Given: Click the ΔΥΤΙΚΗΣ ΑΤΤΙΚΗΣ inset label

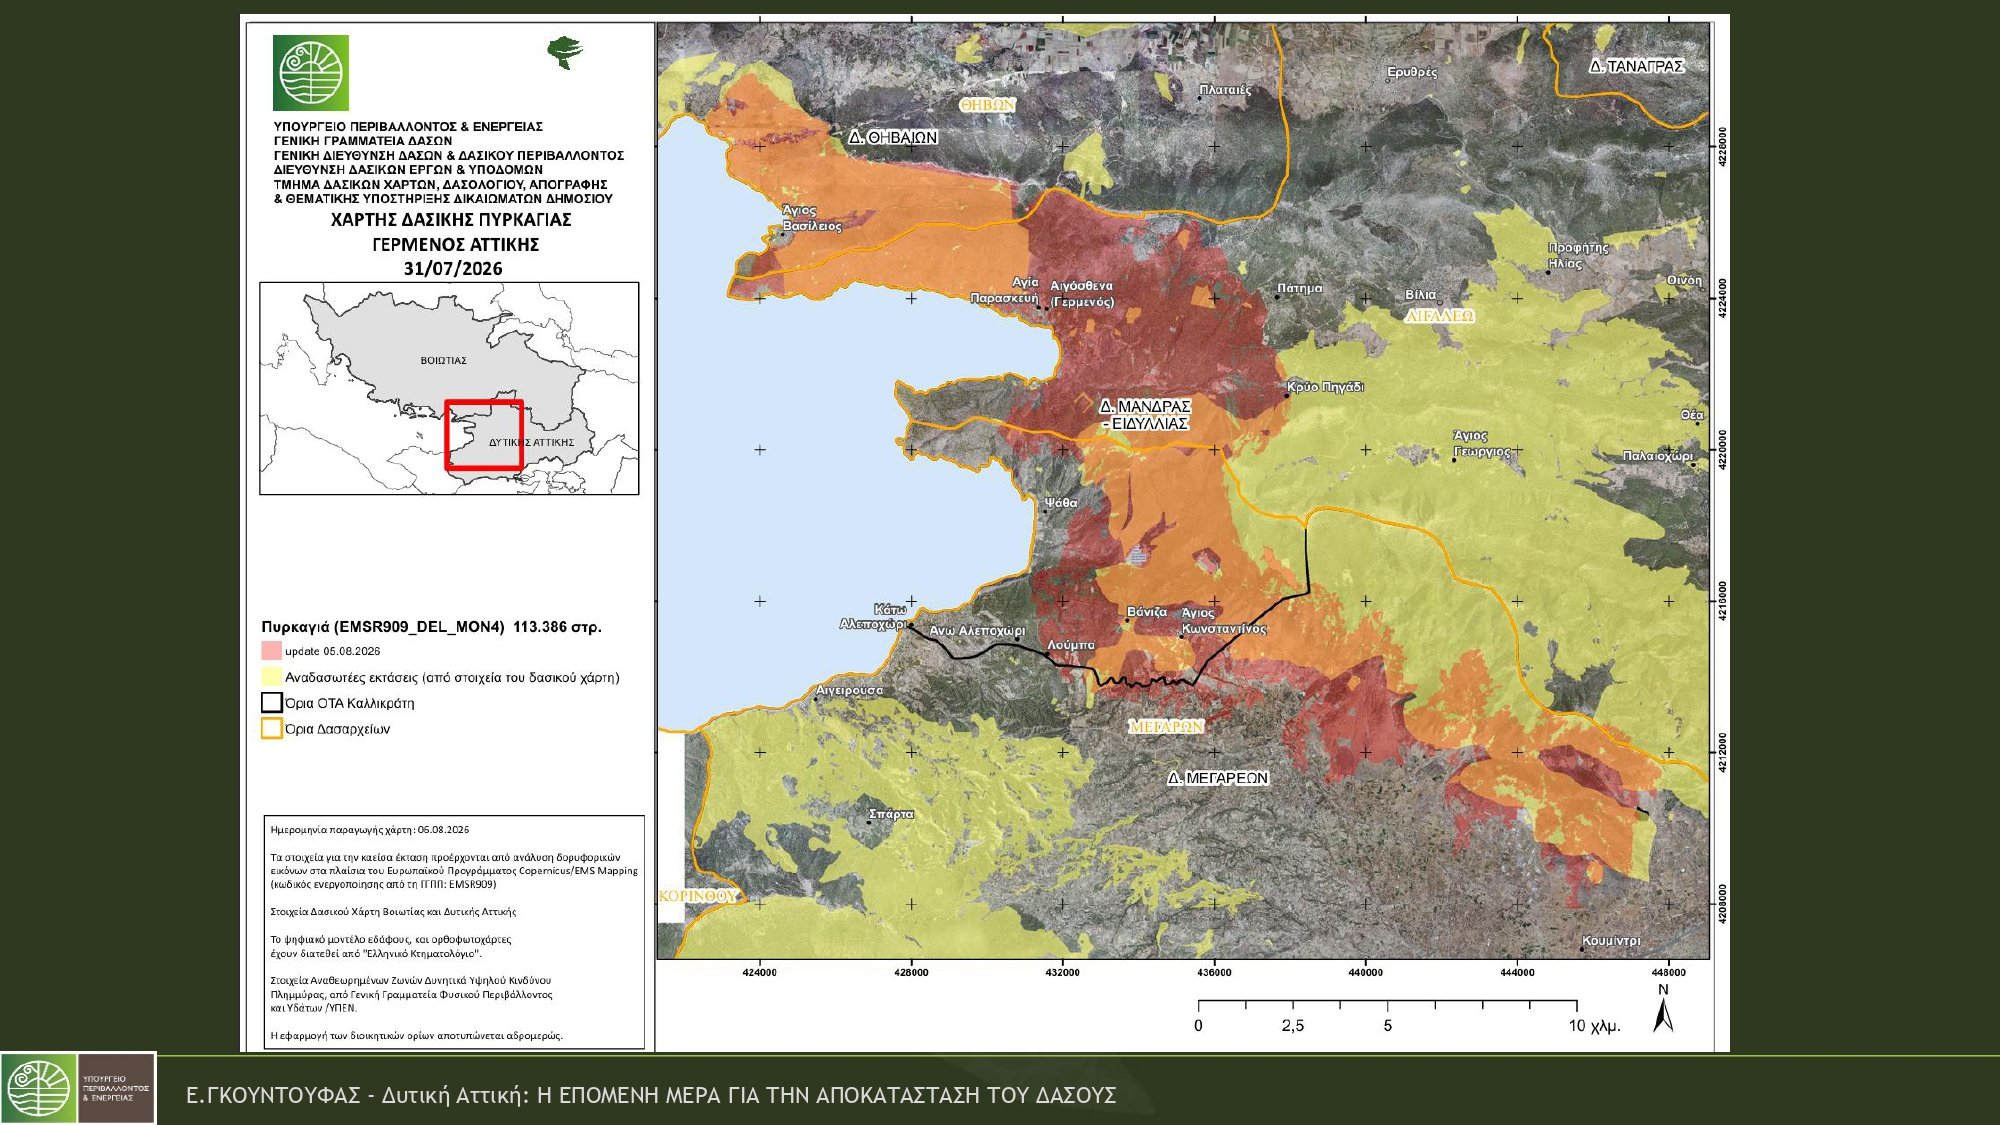Looking at the screenshot, I should [x=531, y=442].
